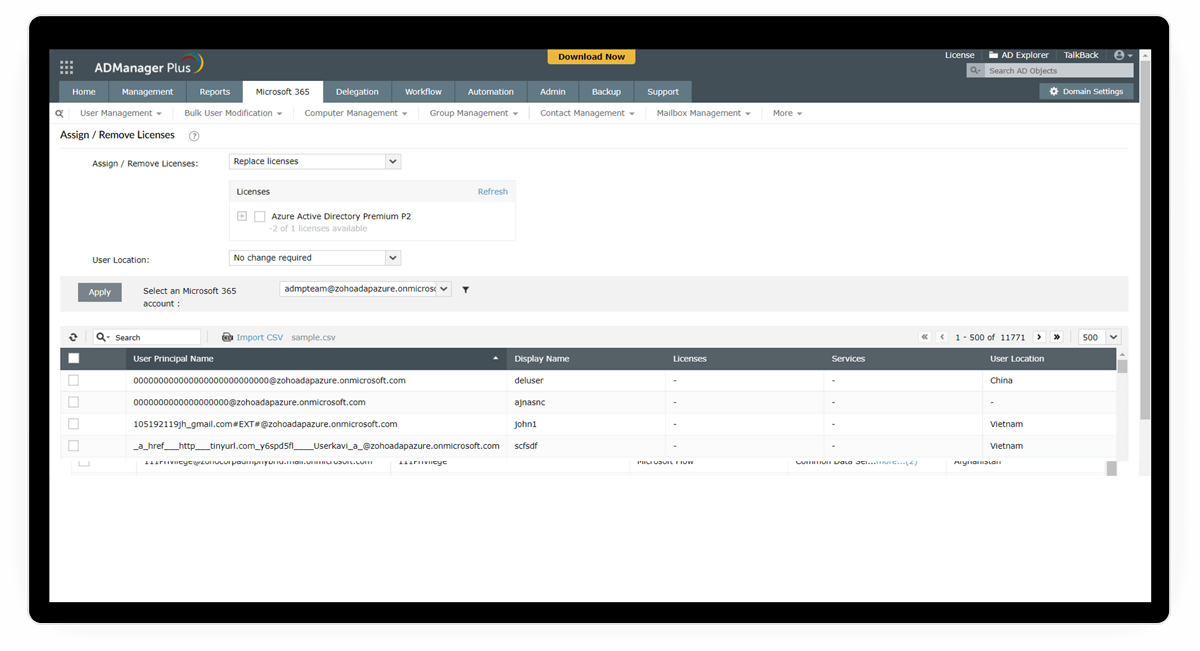Switch to the Management tab
This screenshot has width=1200, height=651.
(147, 92)
